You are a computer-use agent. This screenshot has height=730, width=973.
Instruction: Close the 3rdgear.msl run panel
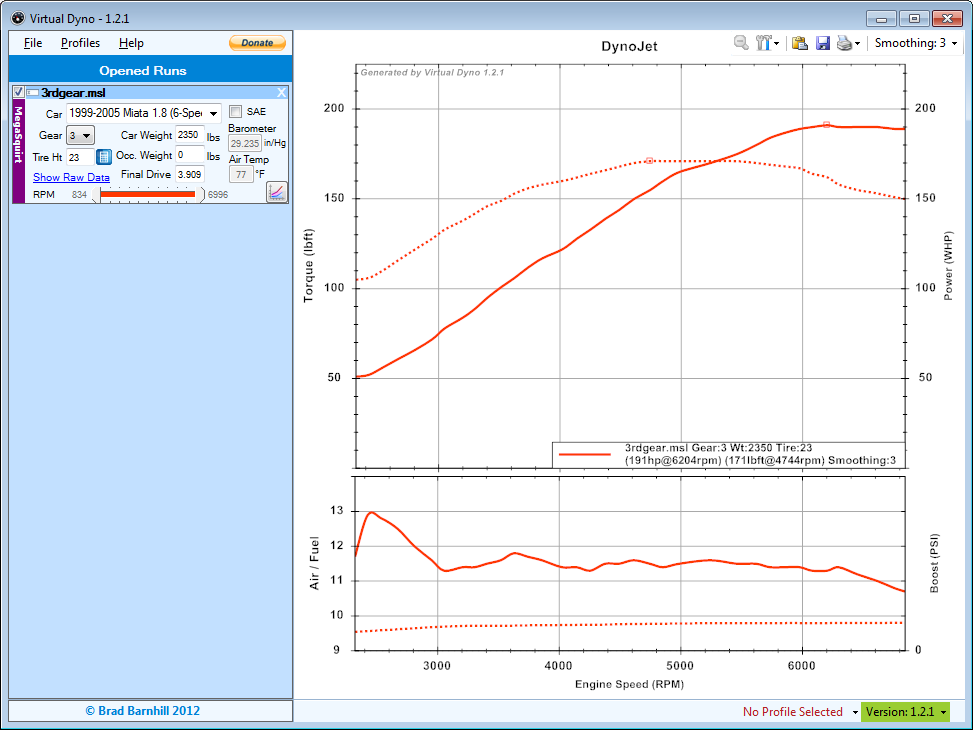coord(281,93)
